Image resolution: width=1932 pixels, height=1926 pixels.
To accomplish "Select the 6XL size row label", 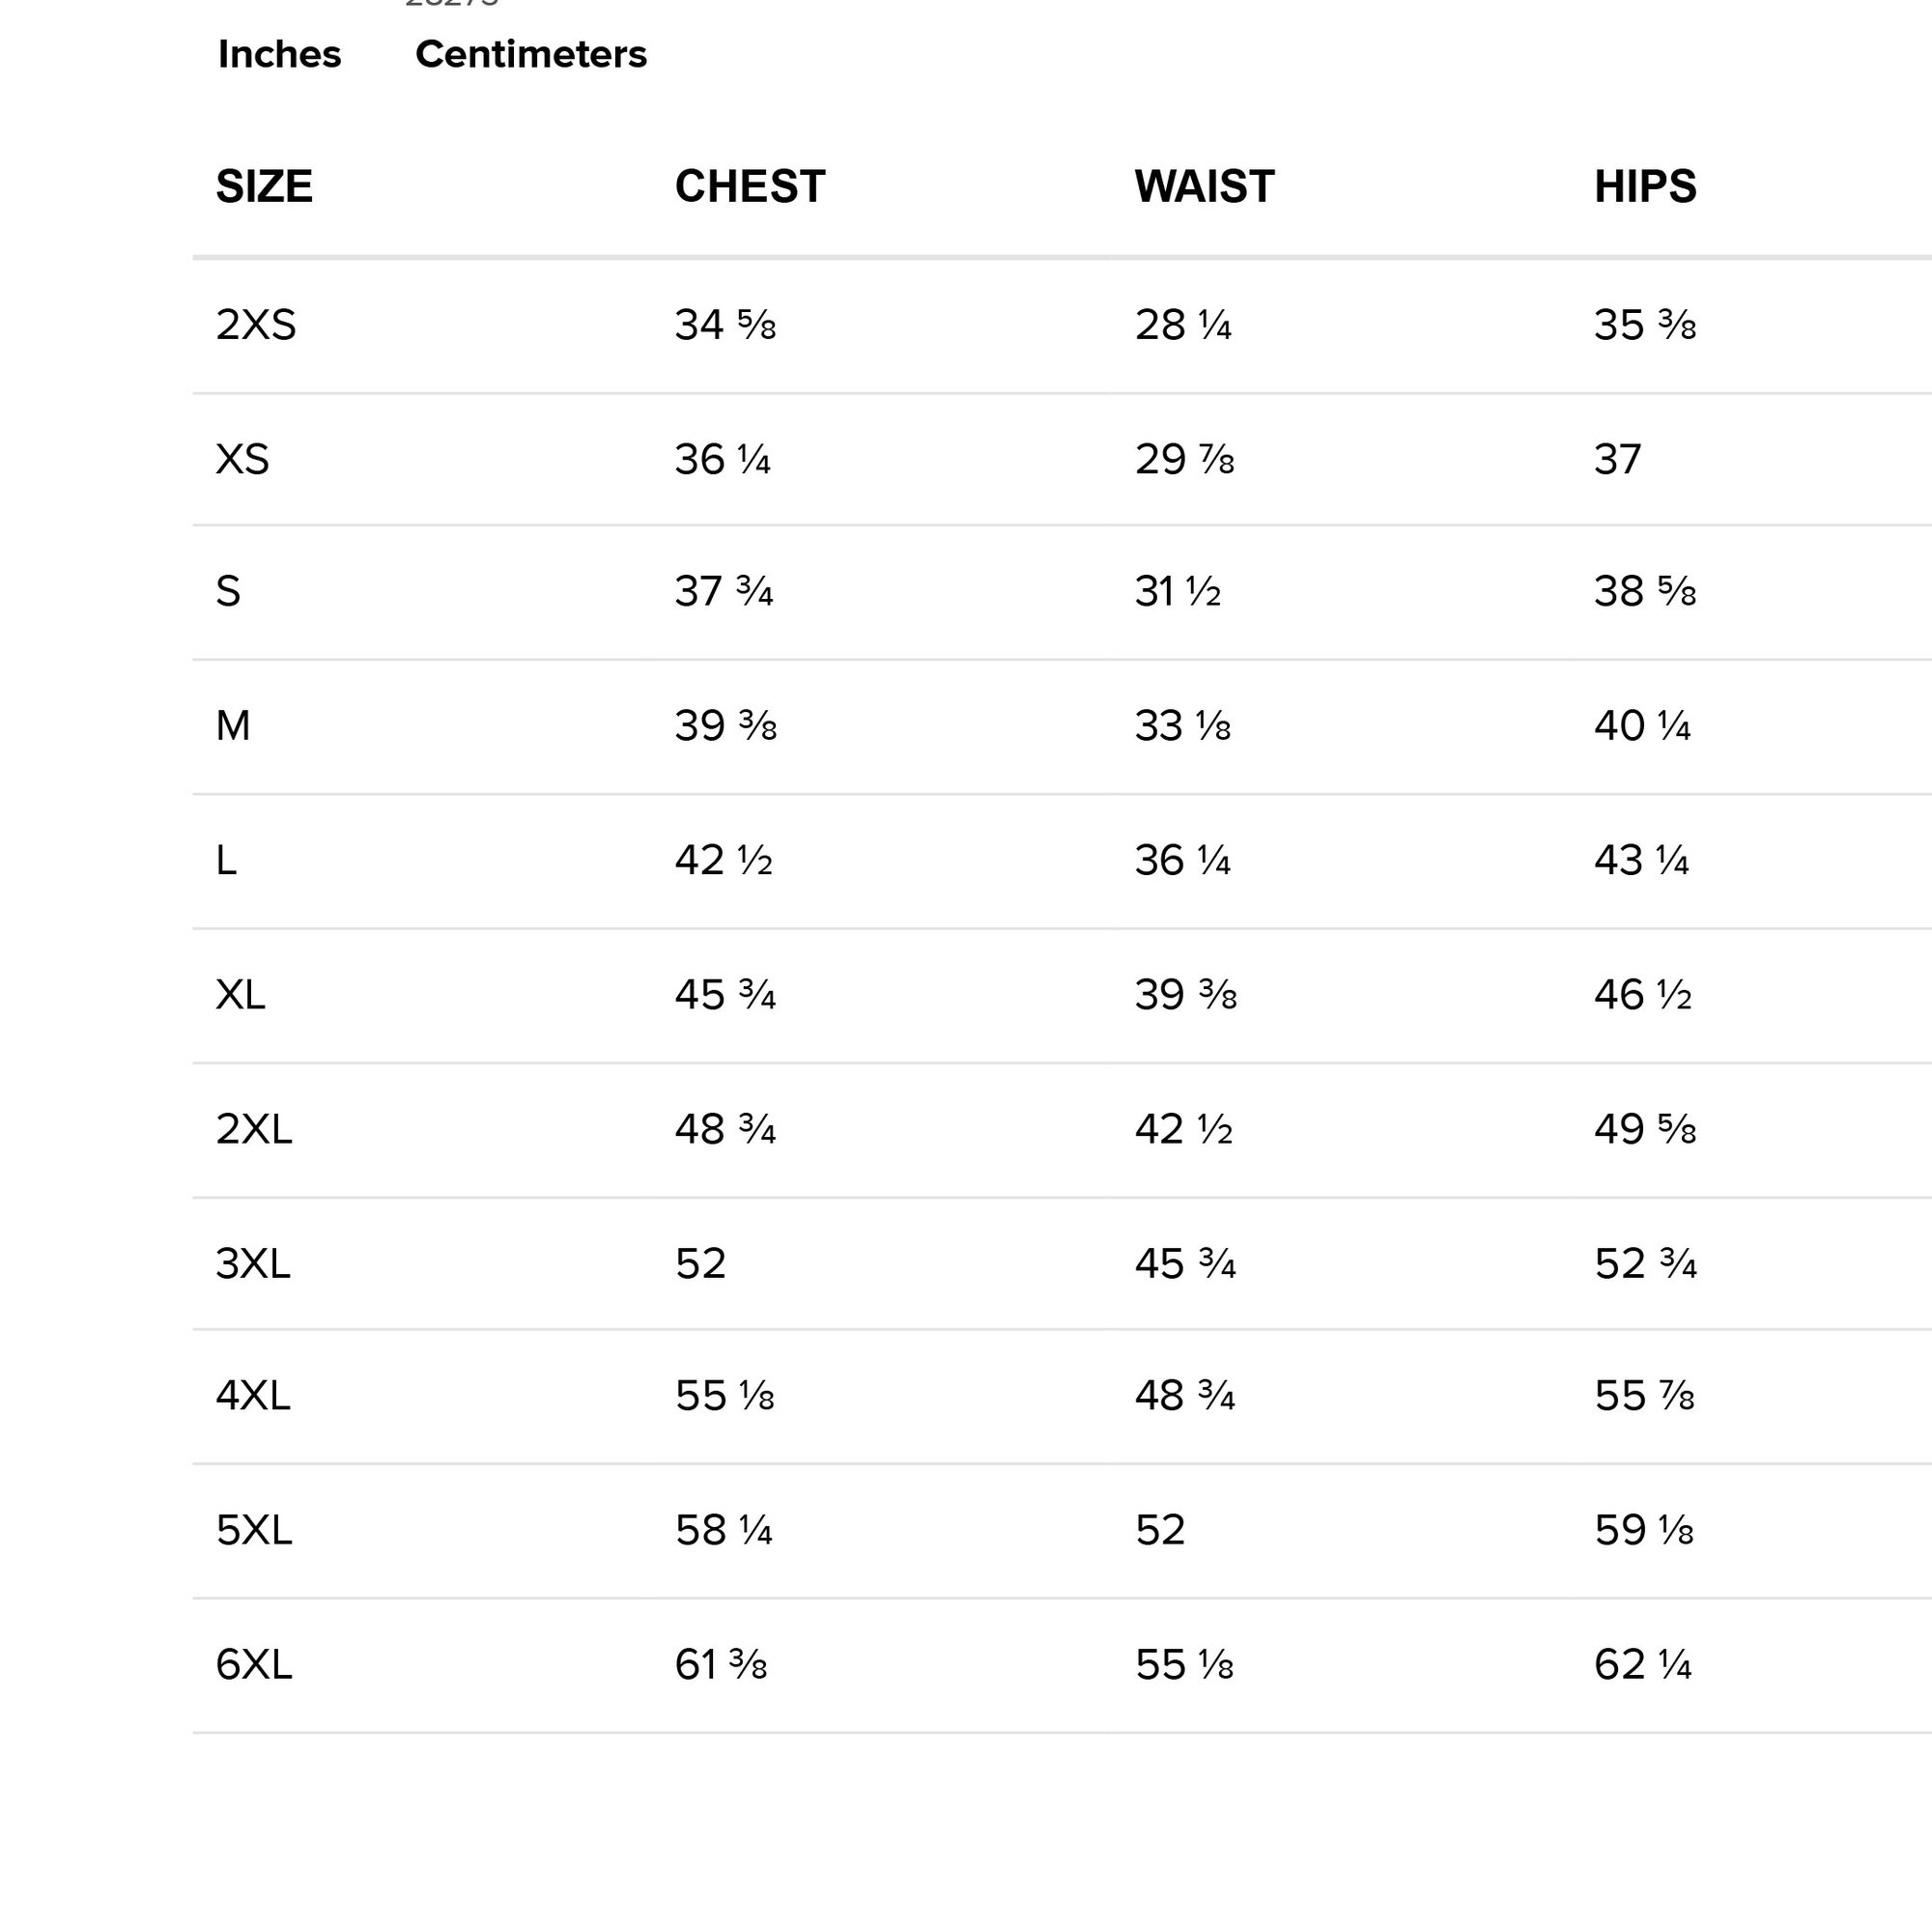I will click(253, 1665).
